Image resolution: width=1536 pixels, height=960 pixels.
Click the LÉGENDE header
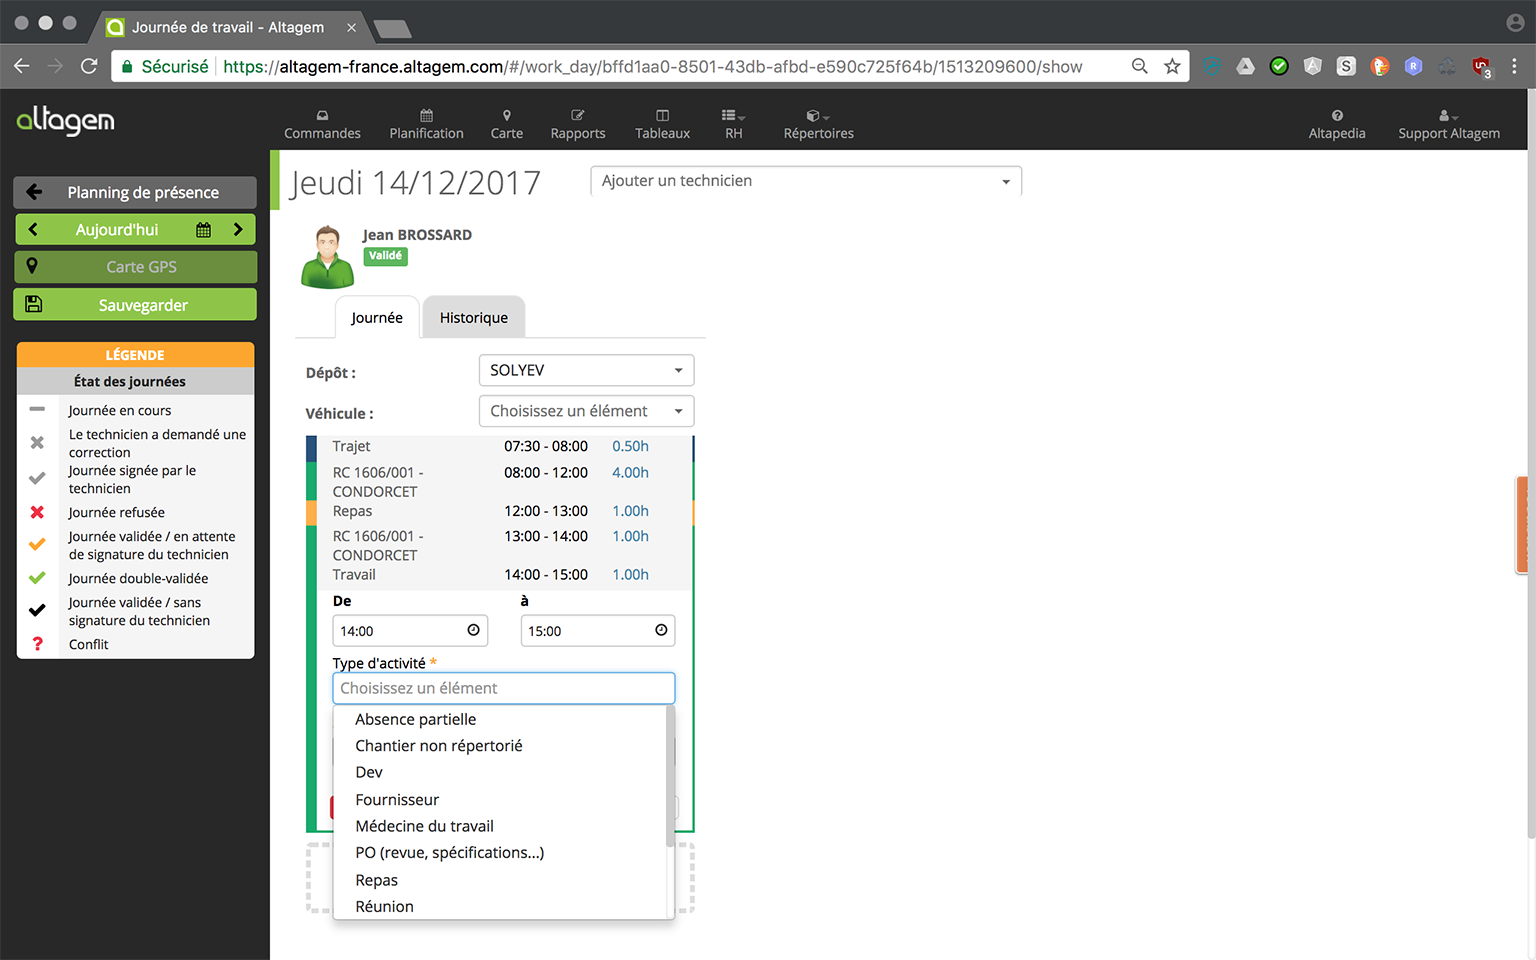[135, 355]
